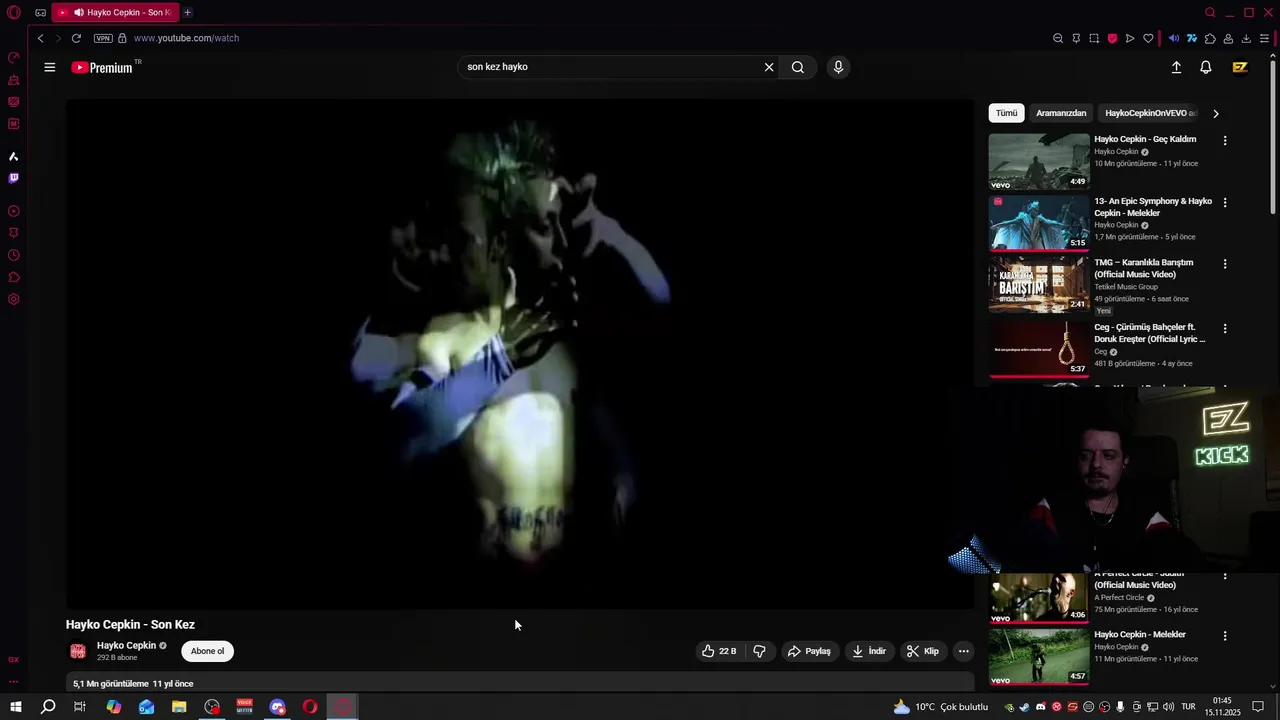Open 'TMG – Karanlıkla Barıştım' thumbnail
This screenshot has width=1280, height=720.
pos(1039,284)
